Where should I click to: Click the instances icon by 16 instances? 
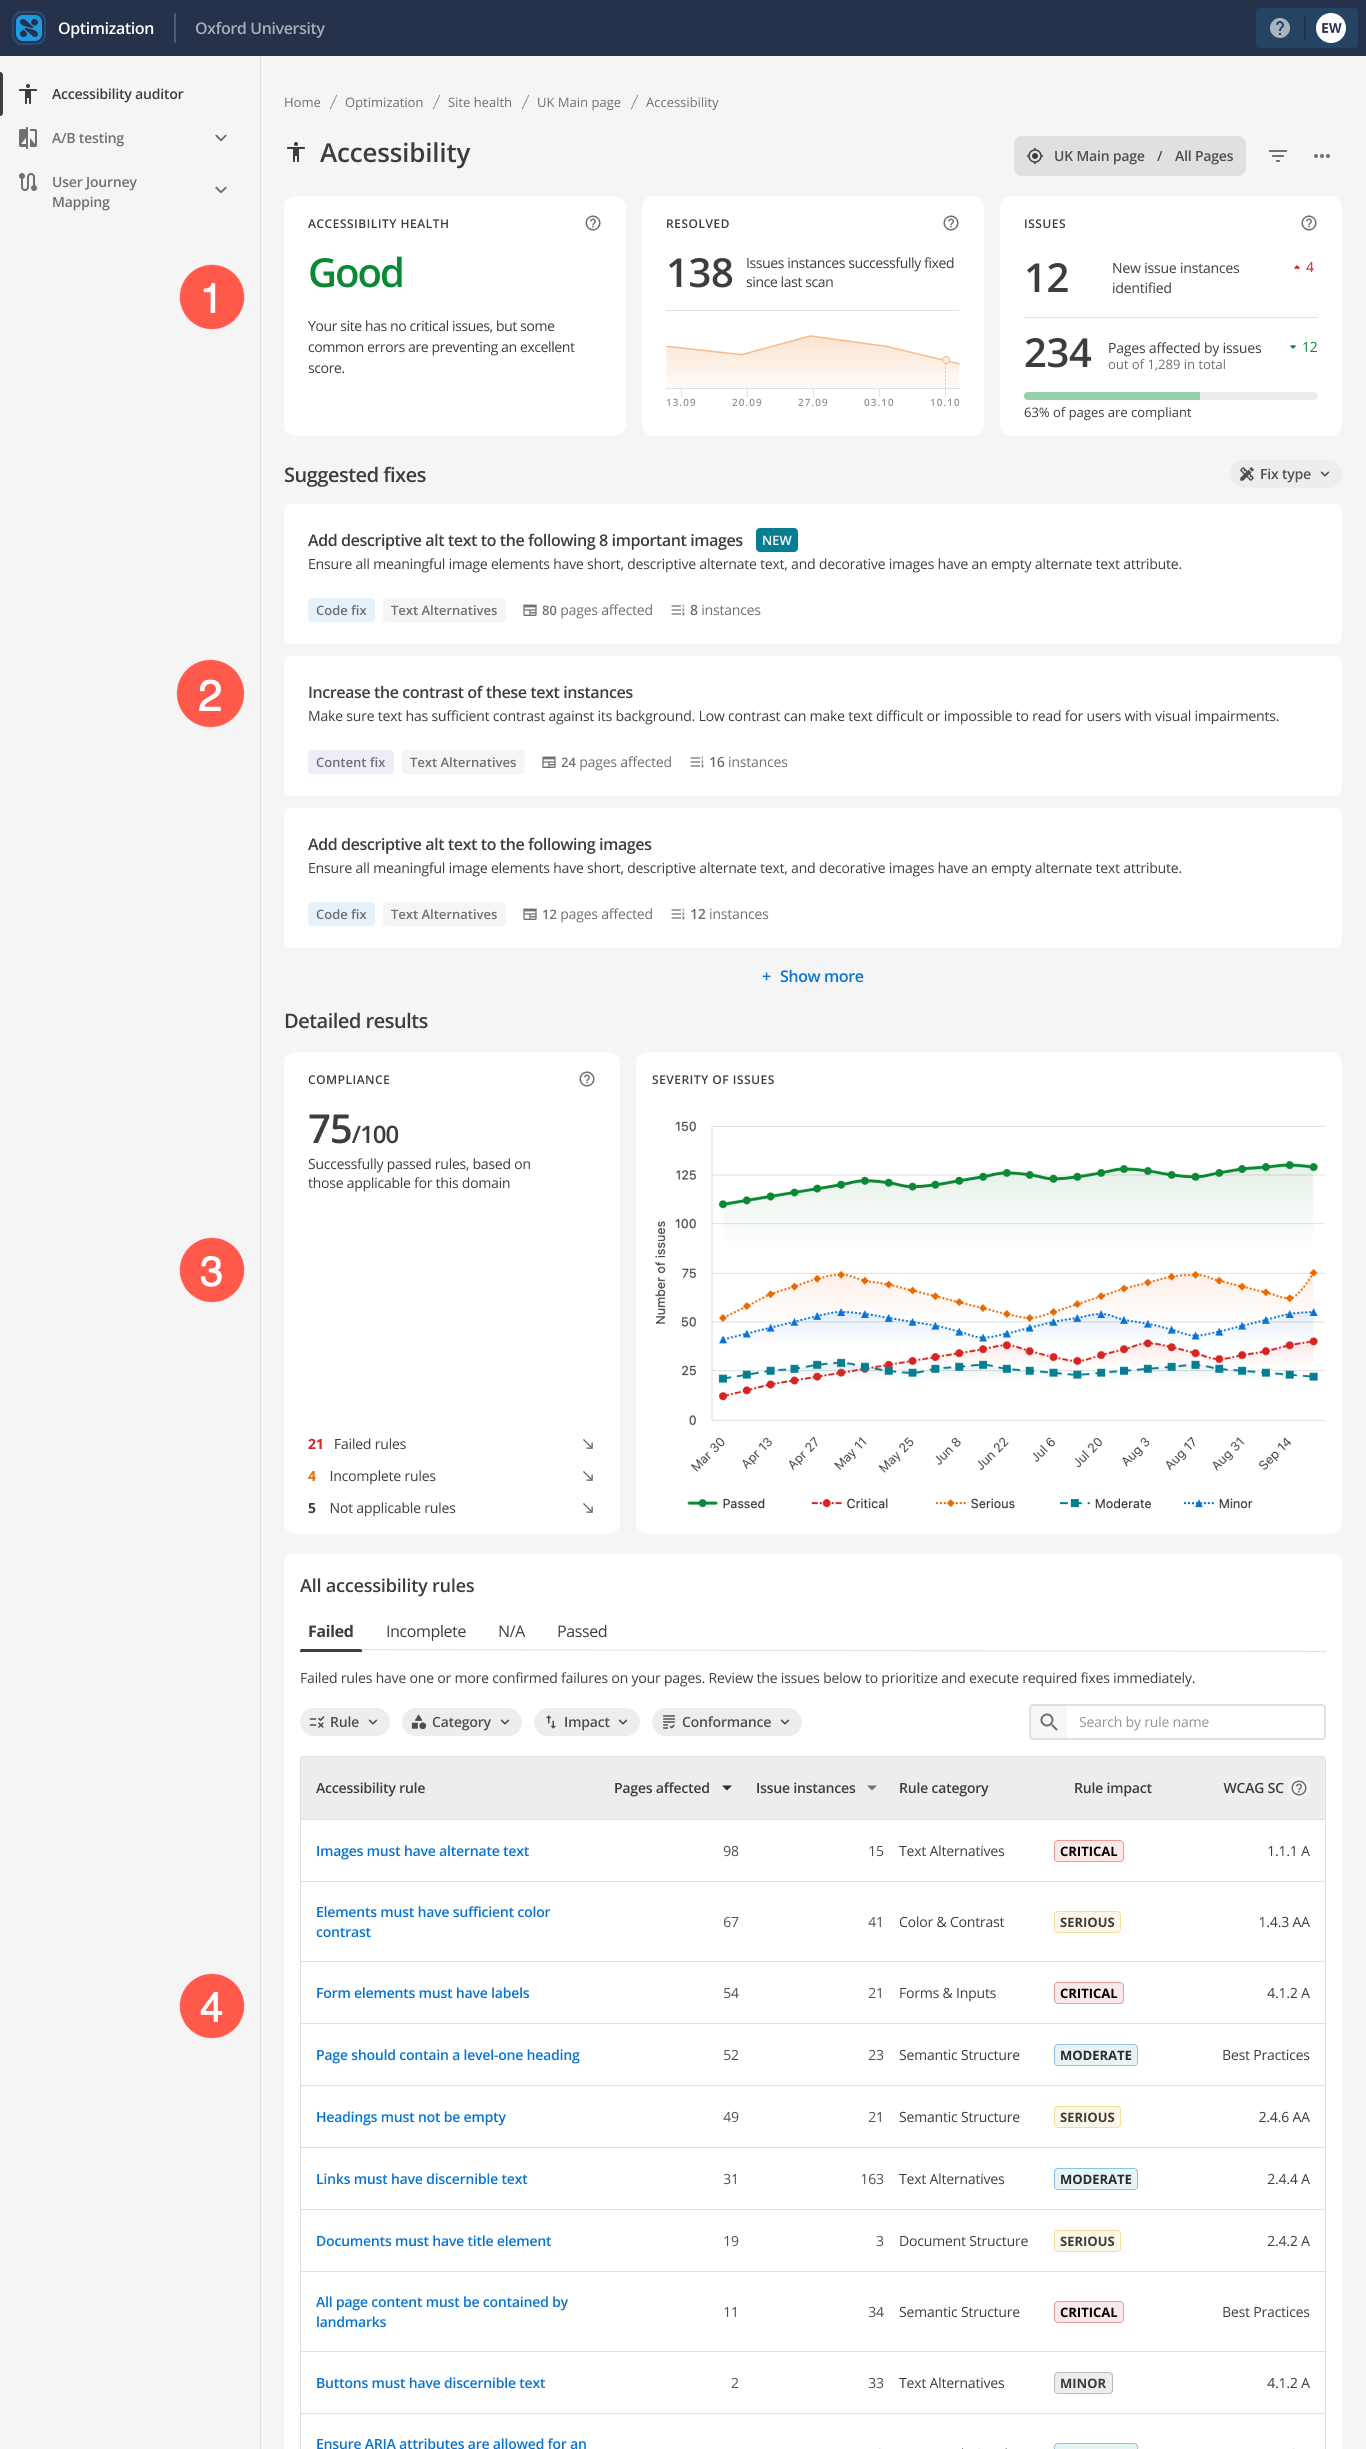pyautogui.click(x=697, y=762)
